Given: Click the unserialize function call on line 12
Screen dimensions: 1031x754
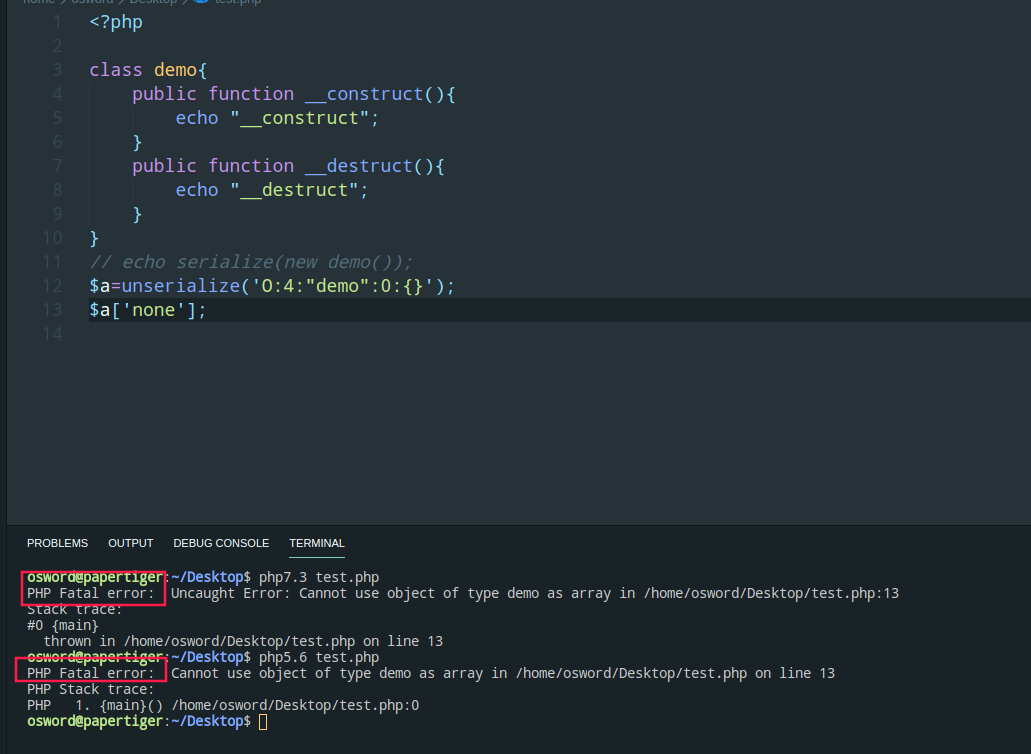Looking at the screenshot, I should click(177, 285).
